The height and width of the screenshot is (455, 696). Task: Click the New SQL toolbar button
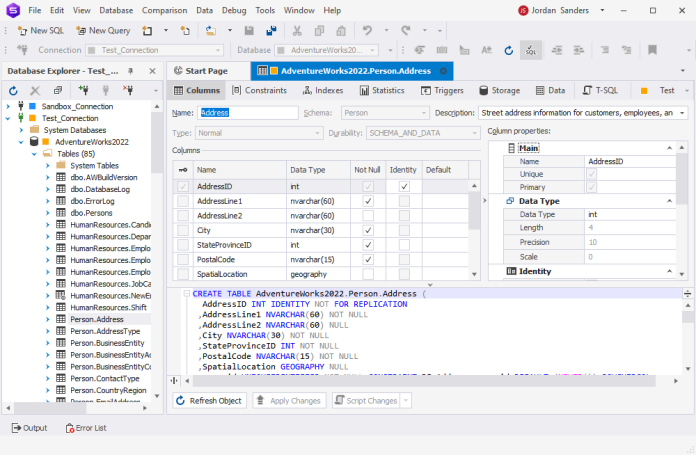pyautogui.click(x=41, y=30)
